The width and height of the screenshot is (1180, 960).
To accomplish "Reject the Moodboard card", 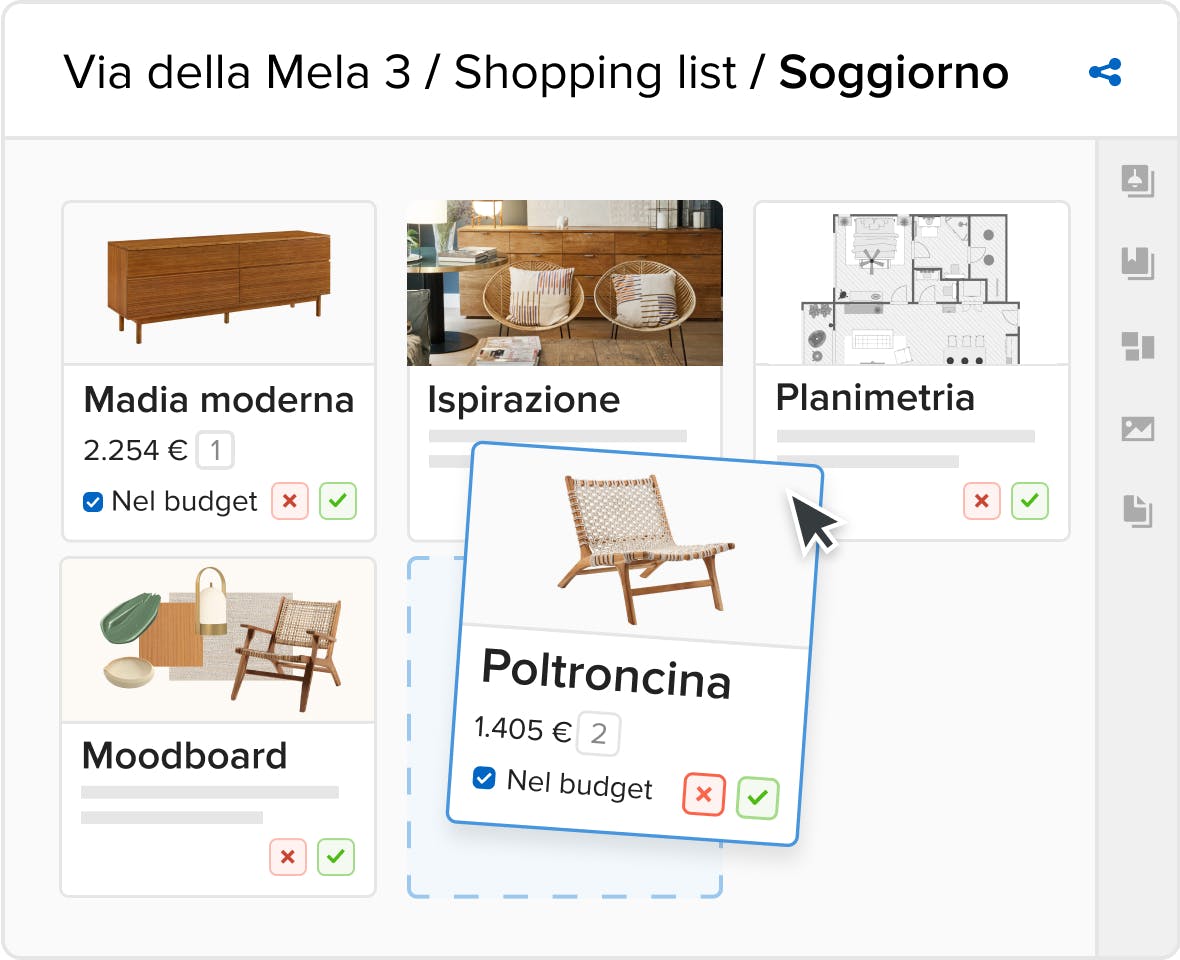I will [x=287, y=857].
